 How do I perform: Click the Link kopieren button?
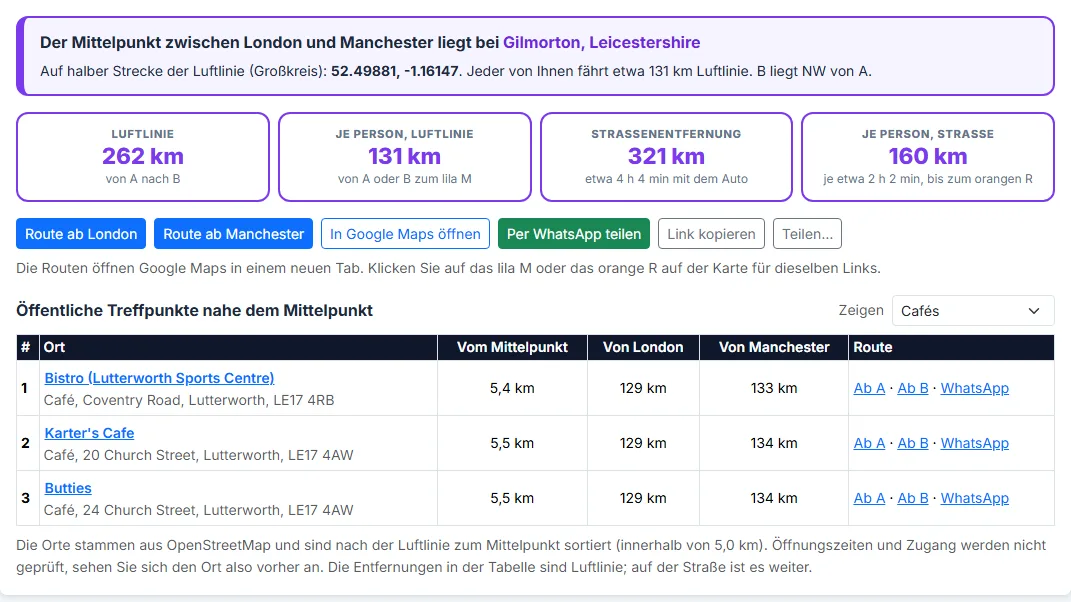tap(711, 234)
